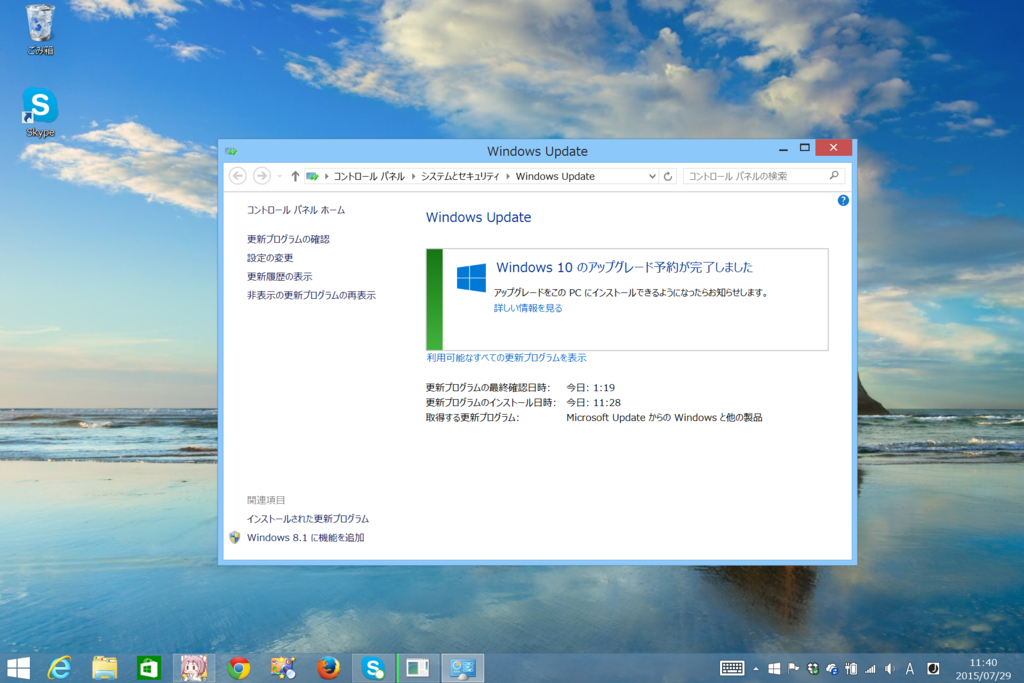Open address bar history dropdown
This screenshot has width=1024, height=683.
point(652,176)
